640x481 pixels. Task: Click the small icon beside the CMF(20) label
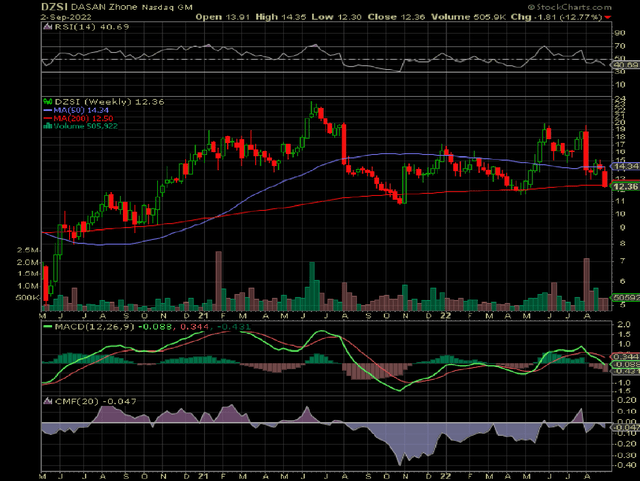click(x=47, y=401)
